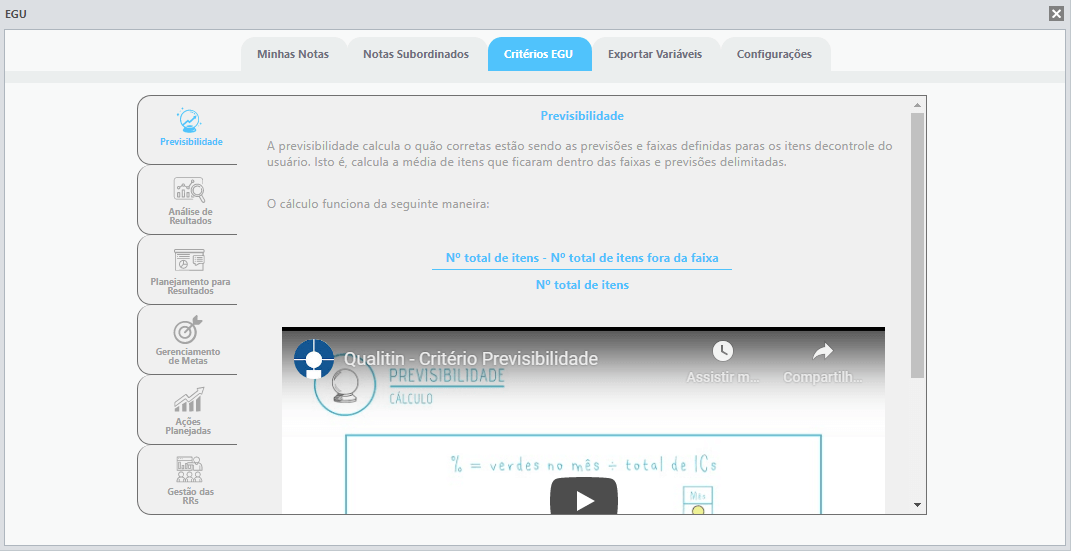Select the Gerenciamento de Metas target icon
This screenshot has width=1071, height=551.
click(189, 330)
